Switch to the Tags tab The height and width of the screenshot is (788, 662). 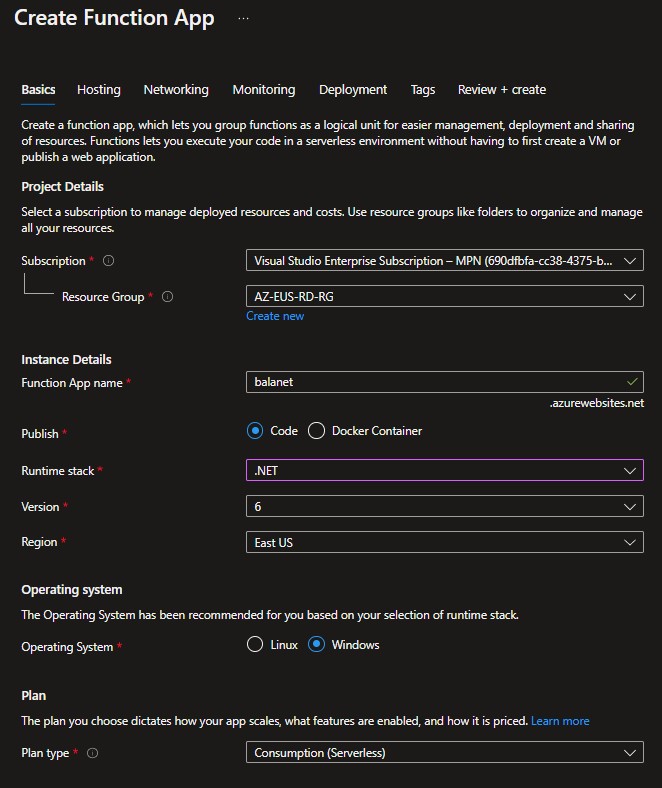[x=423, y=89]
